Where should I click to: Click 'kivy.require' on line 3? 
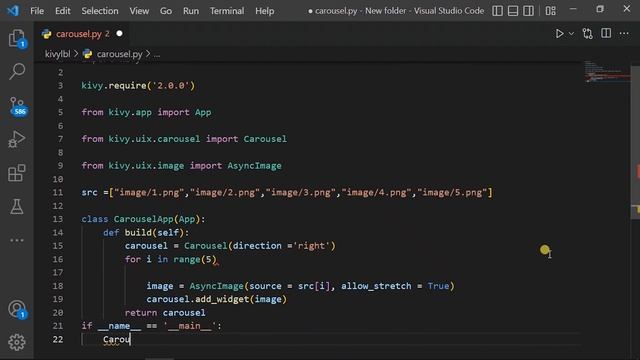point(114,86)
